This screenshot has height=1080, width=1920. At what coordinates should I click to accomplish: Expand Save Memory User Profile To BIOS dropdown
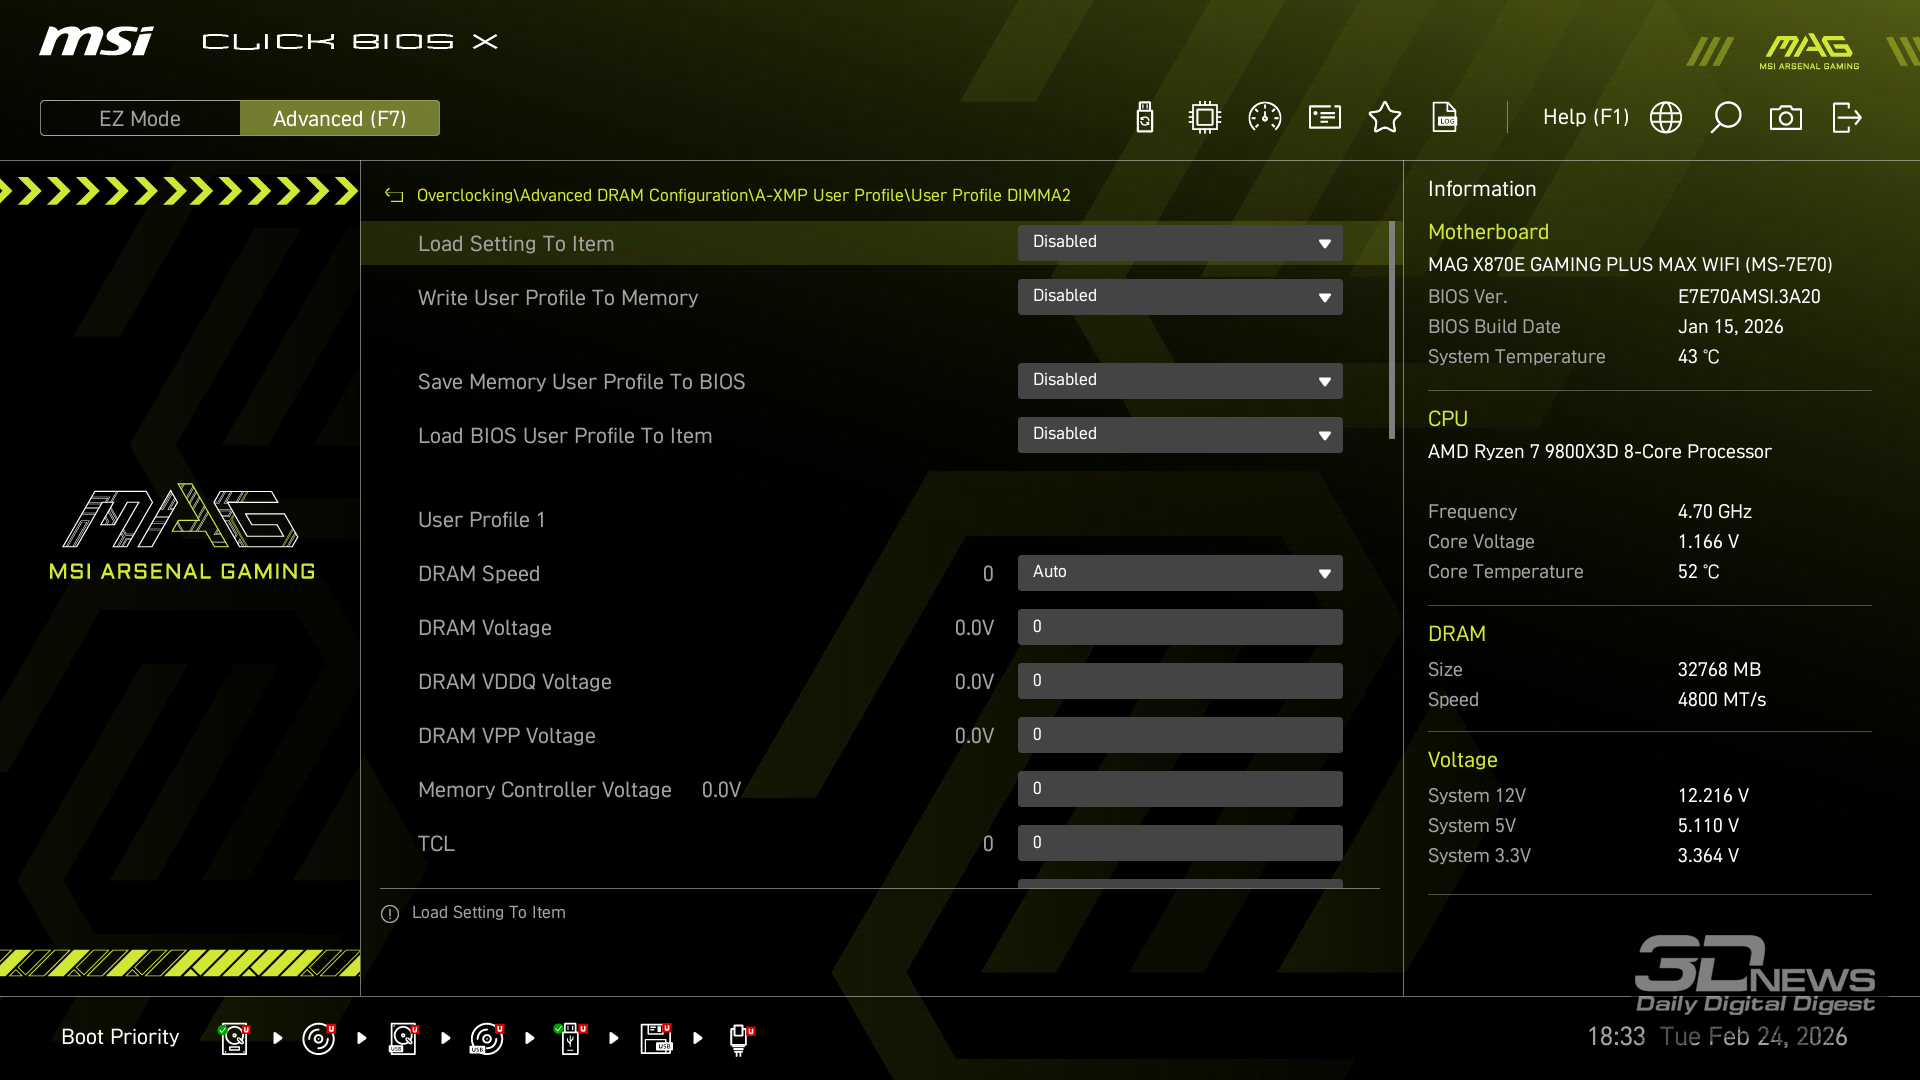(1180, 381)
